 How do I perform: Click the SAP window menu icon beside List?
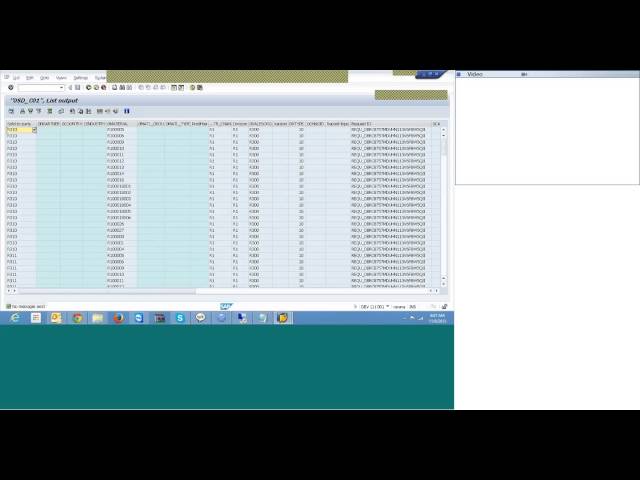coord(7,77)
